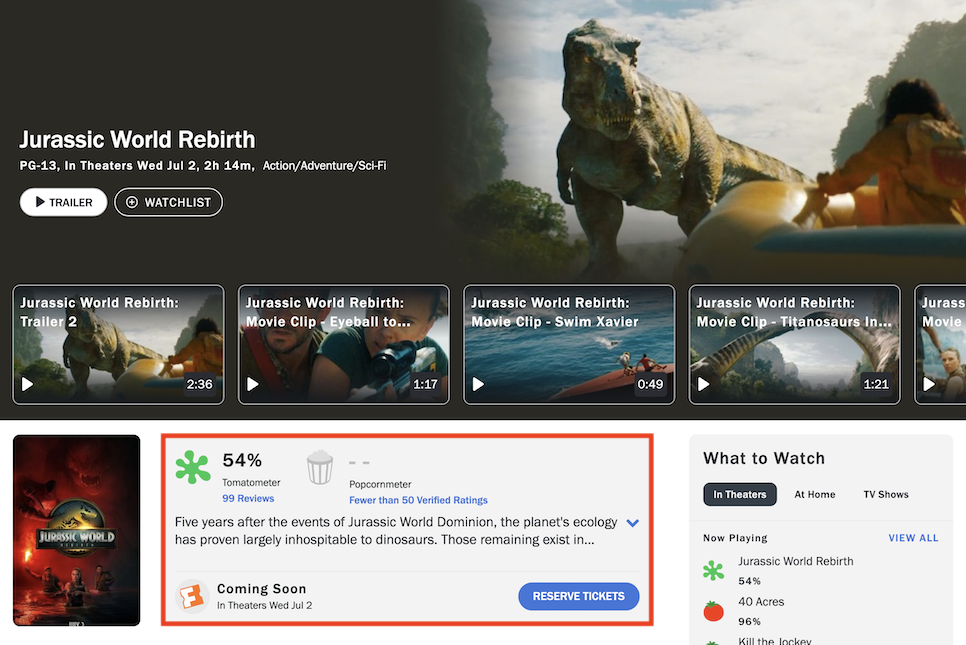The width and height of the screenshot is (966, 645).
Task: Click the Jurassic World Rebirth page title
Action: click(137, 140)
